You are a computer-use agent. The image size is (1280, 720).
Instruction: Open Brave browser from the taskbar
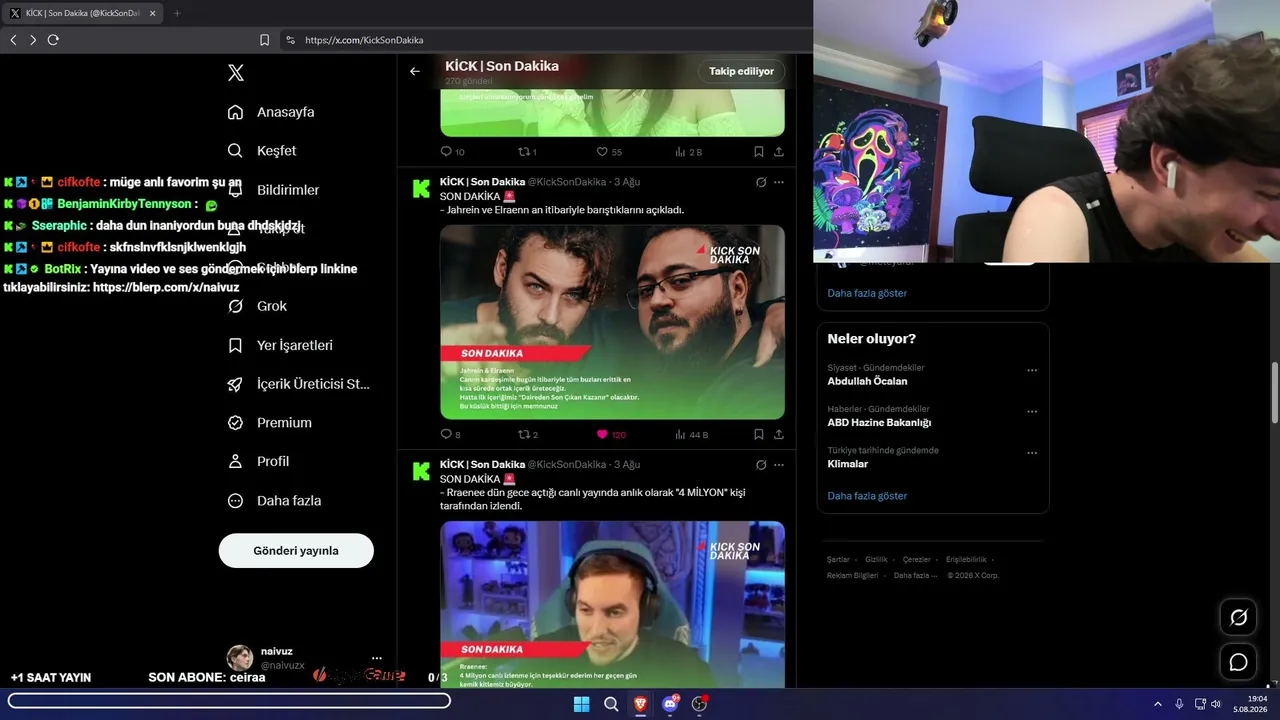pos(640,704)
